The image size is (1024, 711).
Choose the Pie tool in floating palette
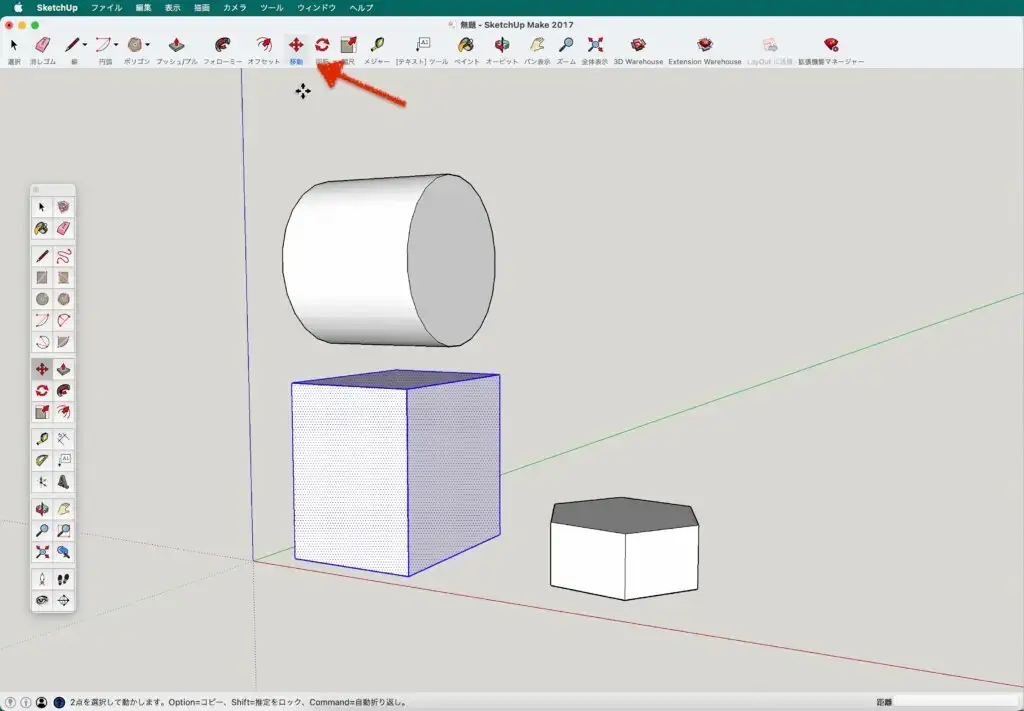(x=63, y=342)
